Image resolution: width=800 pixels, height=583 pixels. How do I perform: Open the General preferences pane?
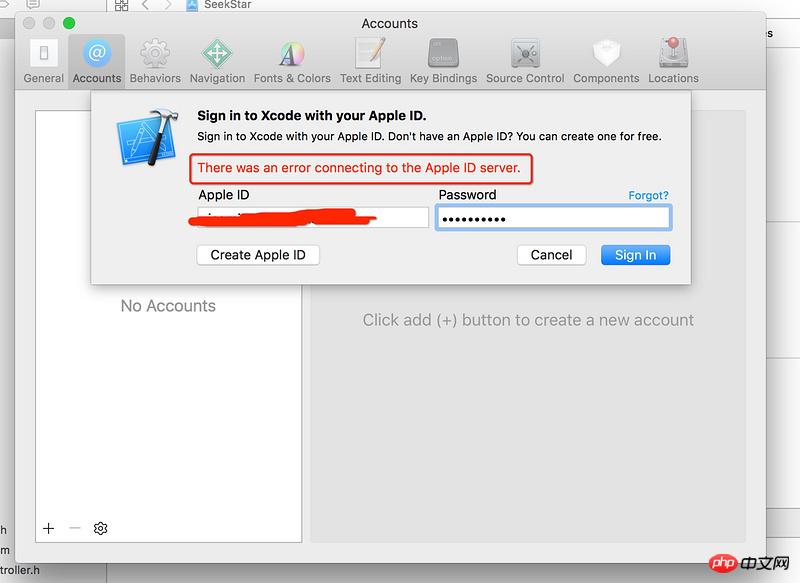click(x=44, y=61)
